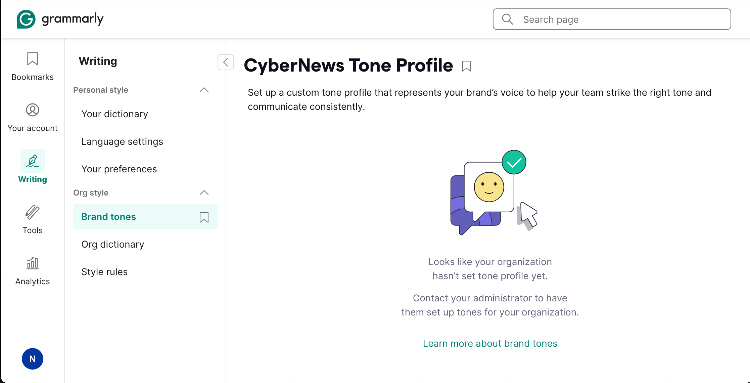
Task: Open the Analytics section
Action: tap(33, 270)
